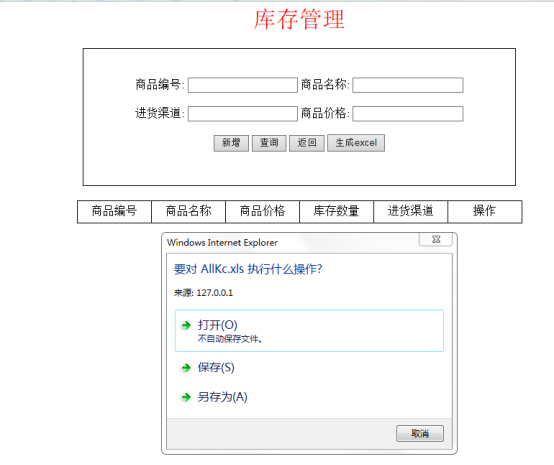The height and width of the screenshot is (465, 554).
Task: Click the 返回 button
Action: [x=307, y=143]
